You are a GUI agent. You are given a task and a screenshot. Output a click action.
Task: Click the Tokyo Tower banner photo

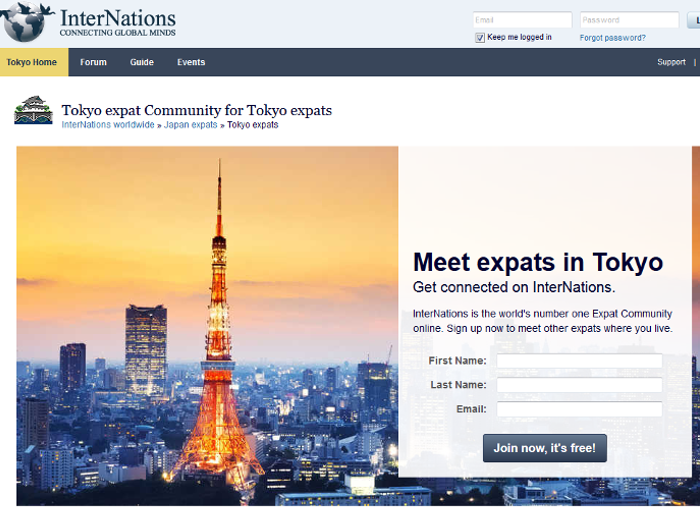[x=207, y=325]
